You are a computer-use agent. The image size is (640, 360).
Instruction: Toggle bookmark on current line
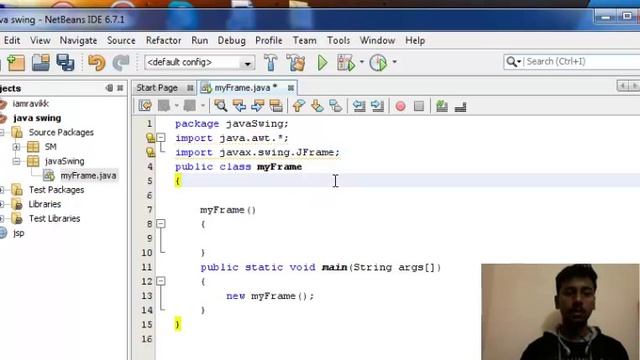336,106
